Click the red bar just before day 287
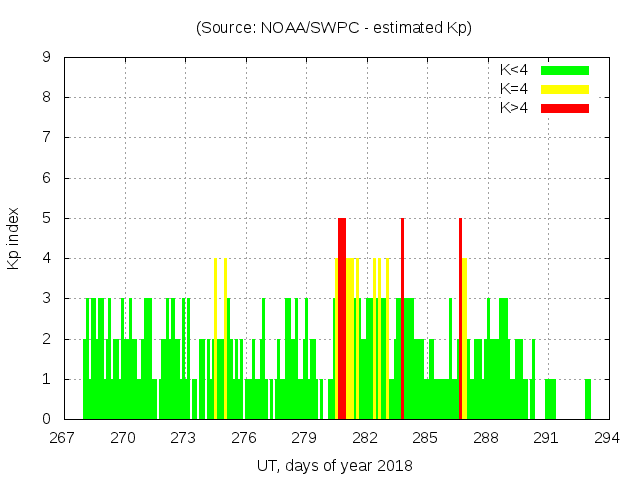640x480 pixels. (x=460, y=318)
